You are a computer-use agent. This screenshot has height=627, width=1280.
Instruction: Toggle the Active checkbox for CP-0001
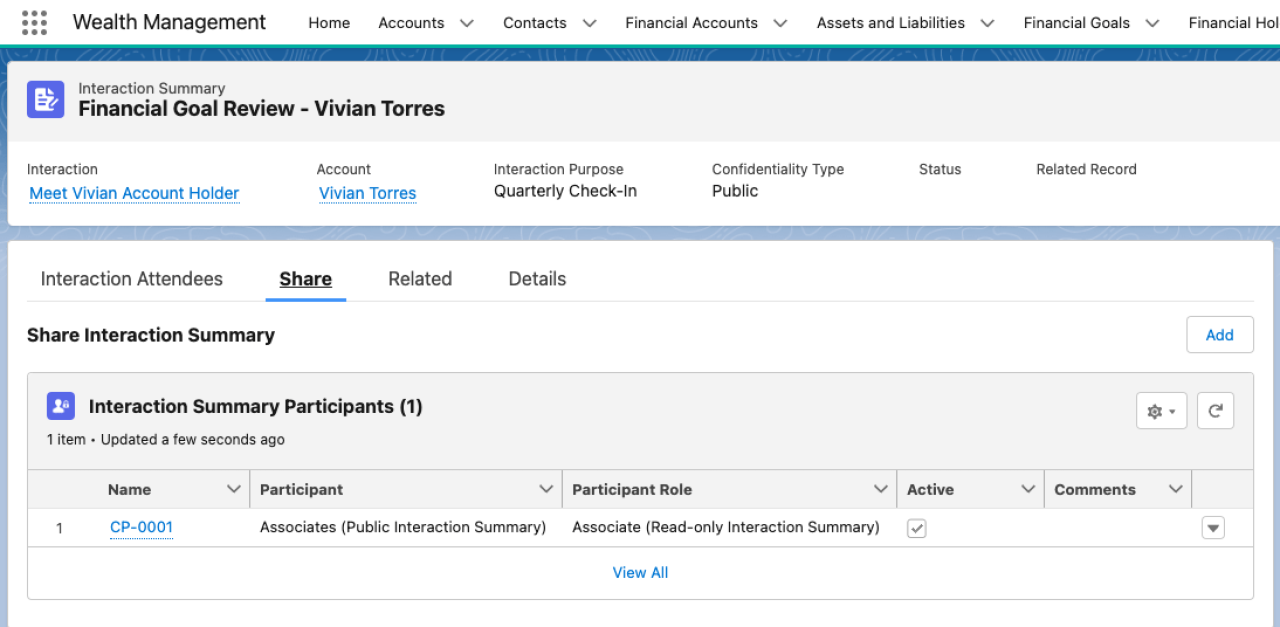[x=917, y=528]
